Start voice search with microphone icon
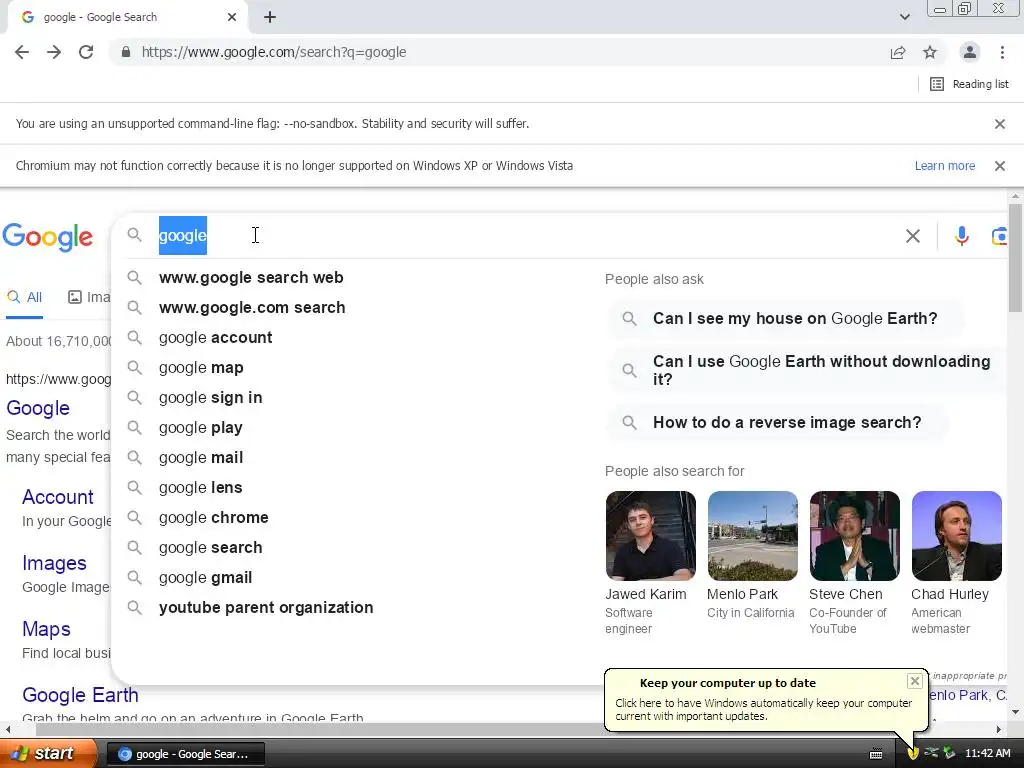 (x=961, y=236)
